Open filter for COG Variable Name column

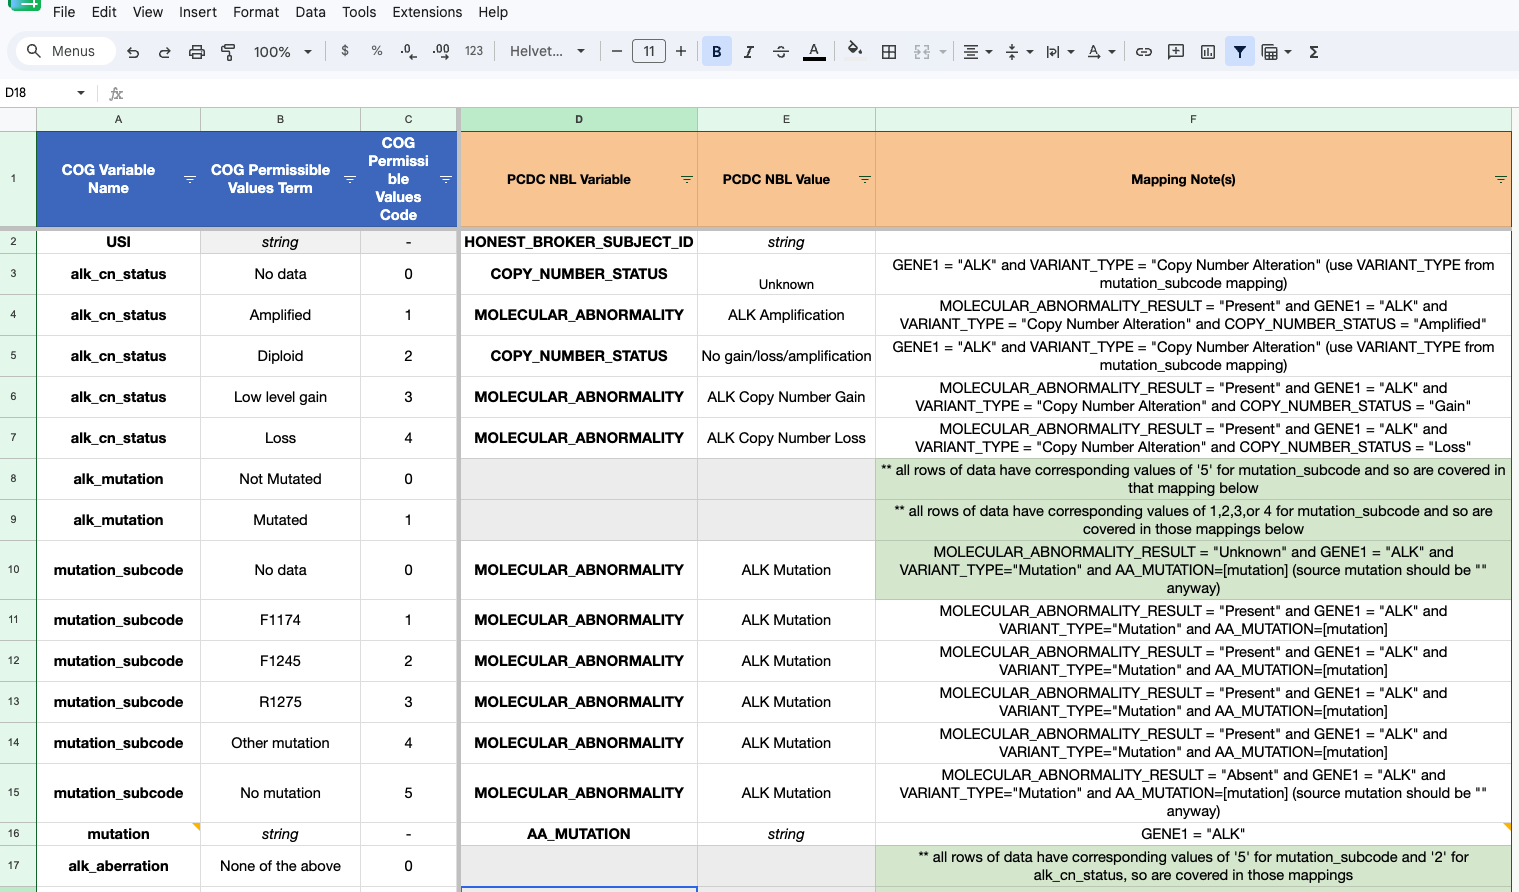190,180
